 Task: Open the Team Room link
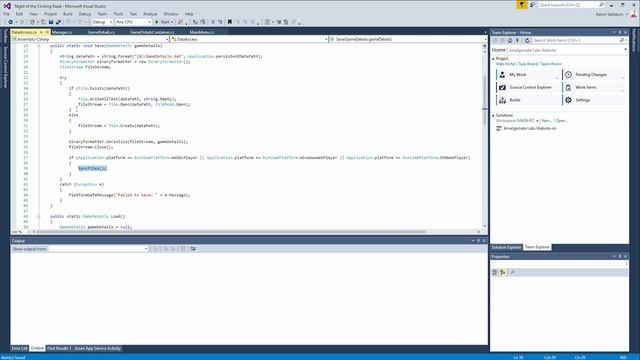[x=551, y=64]
